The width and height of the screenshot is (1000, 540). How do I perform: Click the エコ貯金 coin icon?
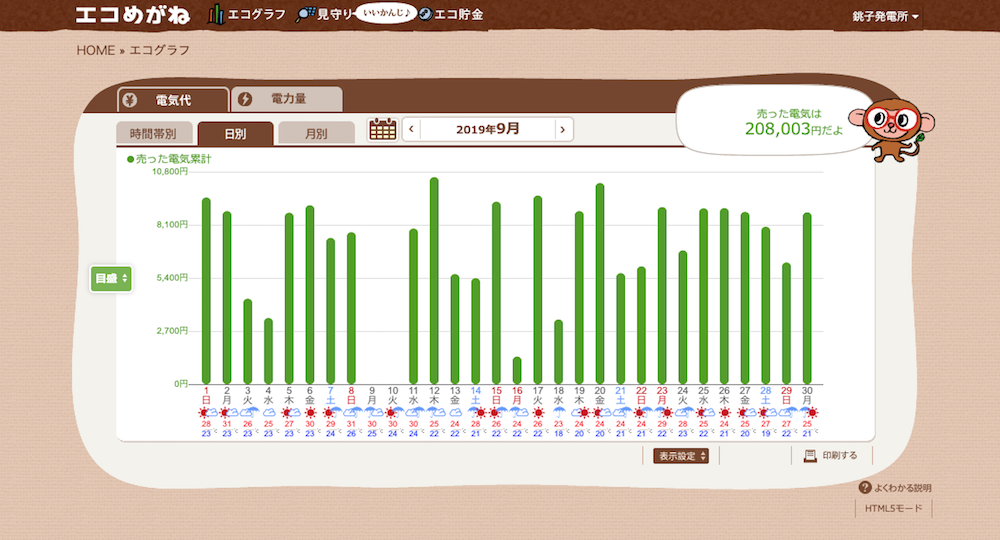425,14
